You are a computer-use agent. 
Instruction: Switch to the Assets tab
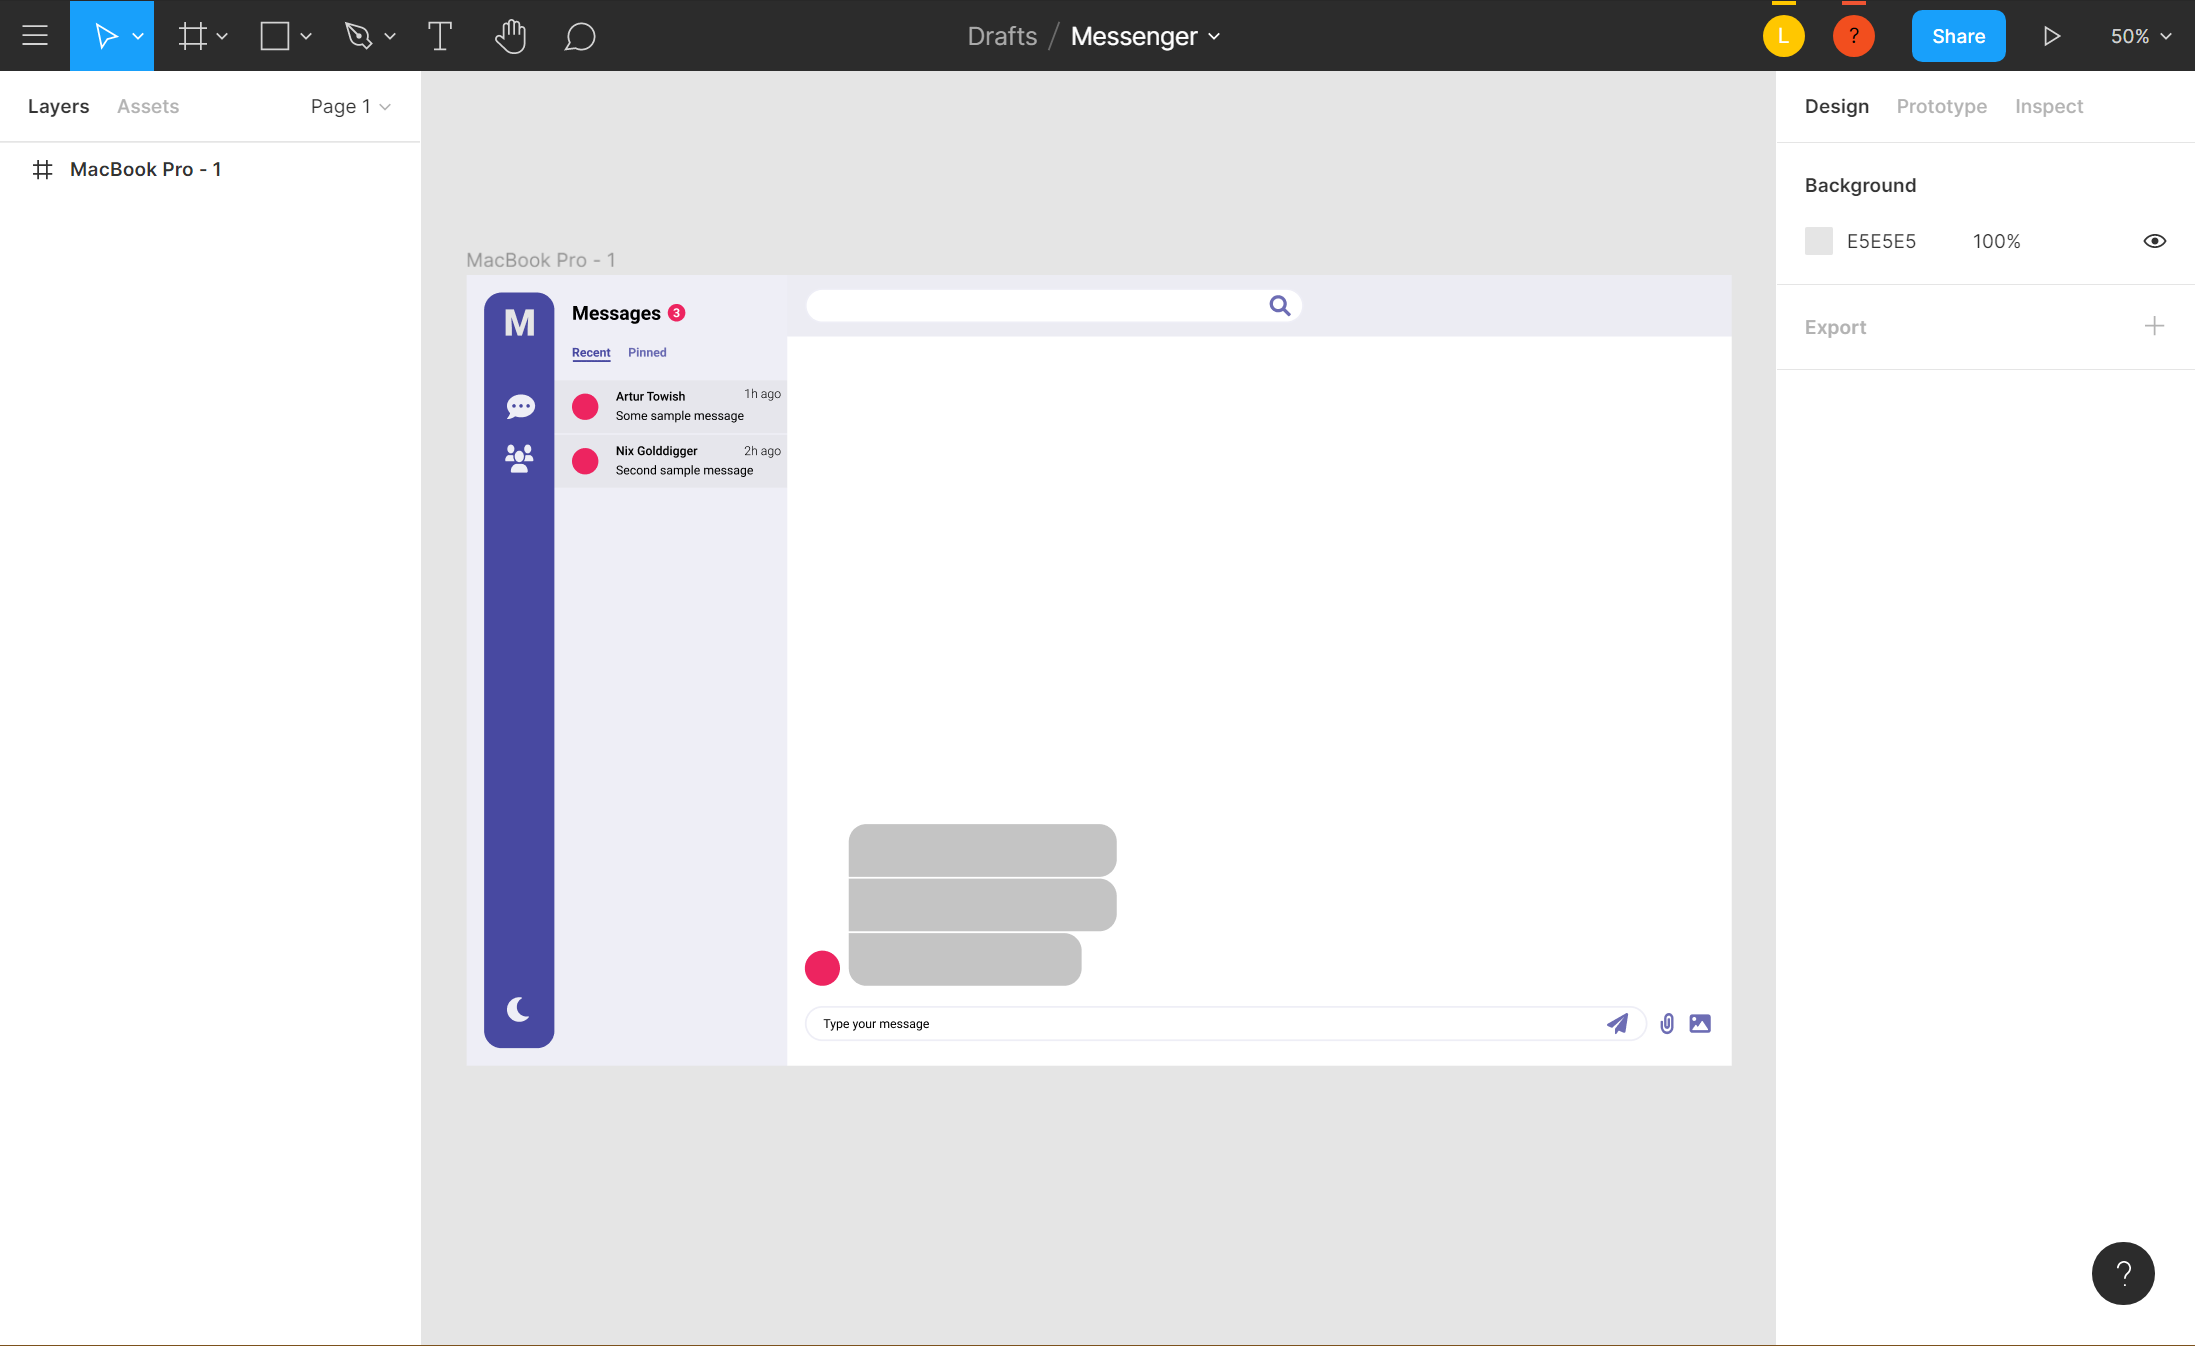148,106
